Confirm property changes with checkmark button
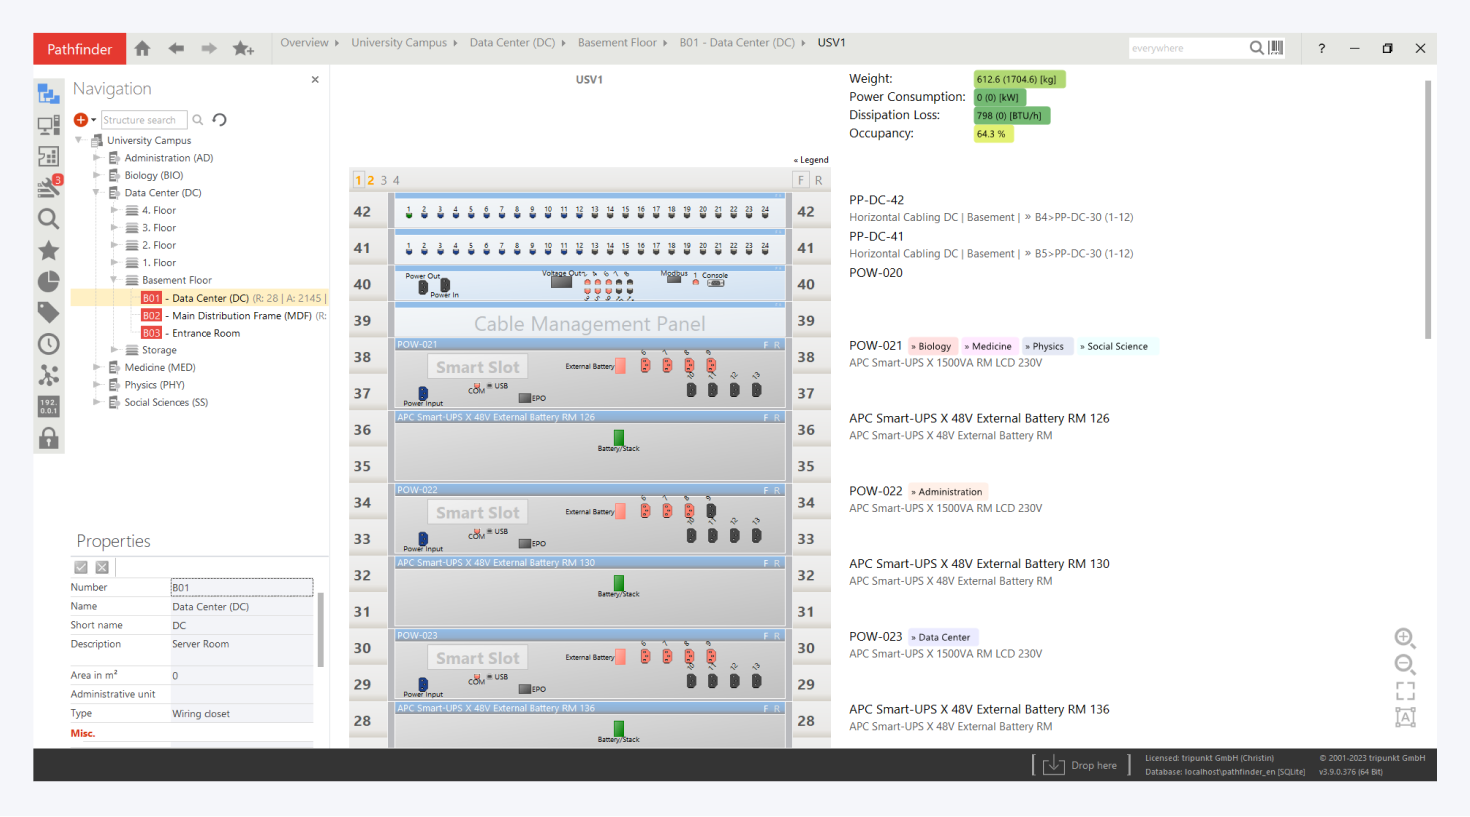Viewport: 1470px width, 817px height. (81, 567)
